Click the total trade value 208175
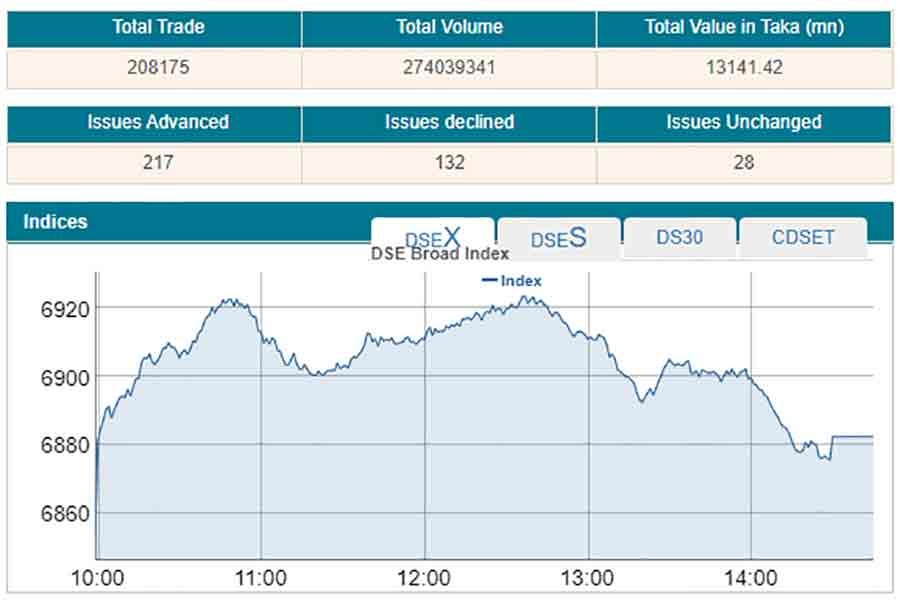This screenshot has width=900, height=600. click(154, 68)
